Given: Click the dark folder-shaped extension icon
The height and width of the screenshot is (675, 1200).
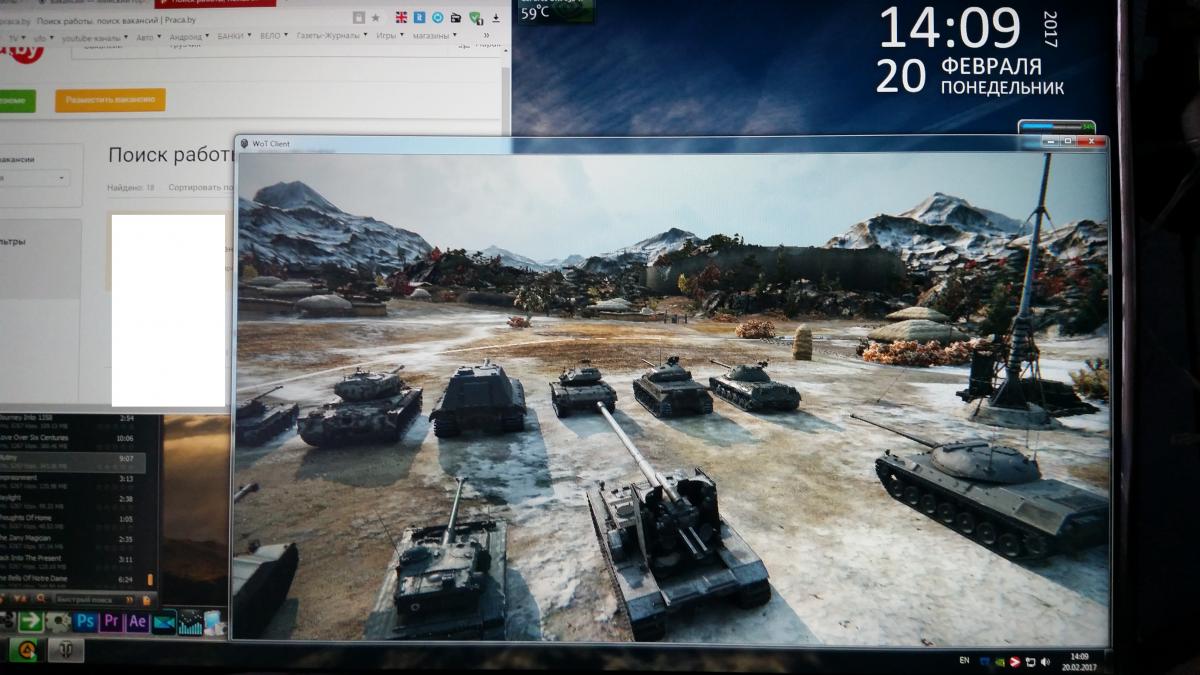Looking at the screenshot, I should (x=456, y=17).
